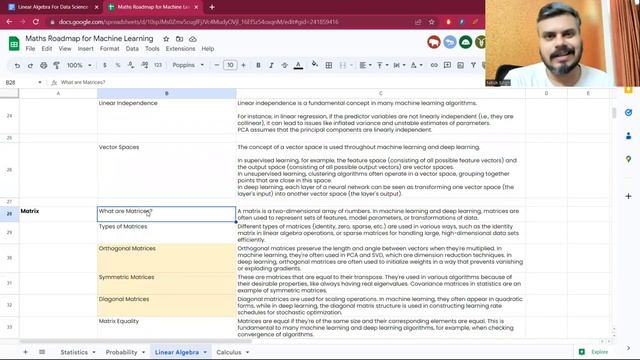The image size is (640, 360).
Task: Click the font size field showing 10
Action: click(x=230, y=65)
